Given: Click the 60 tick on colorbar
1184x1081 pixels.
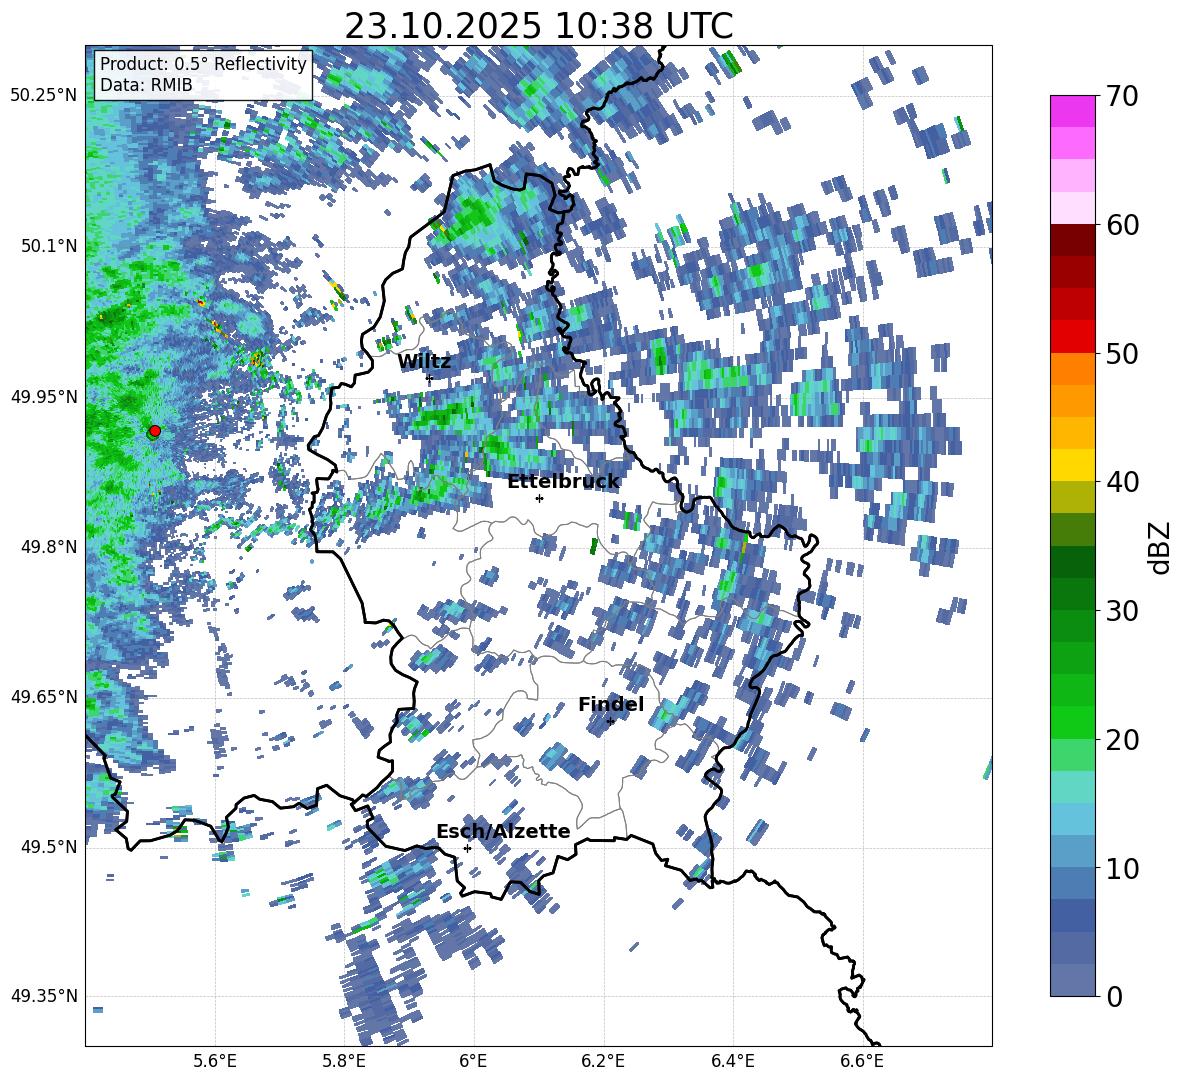Looking at the screenshot, I should [x=1122, y=225].
